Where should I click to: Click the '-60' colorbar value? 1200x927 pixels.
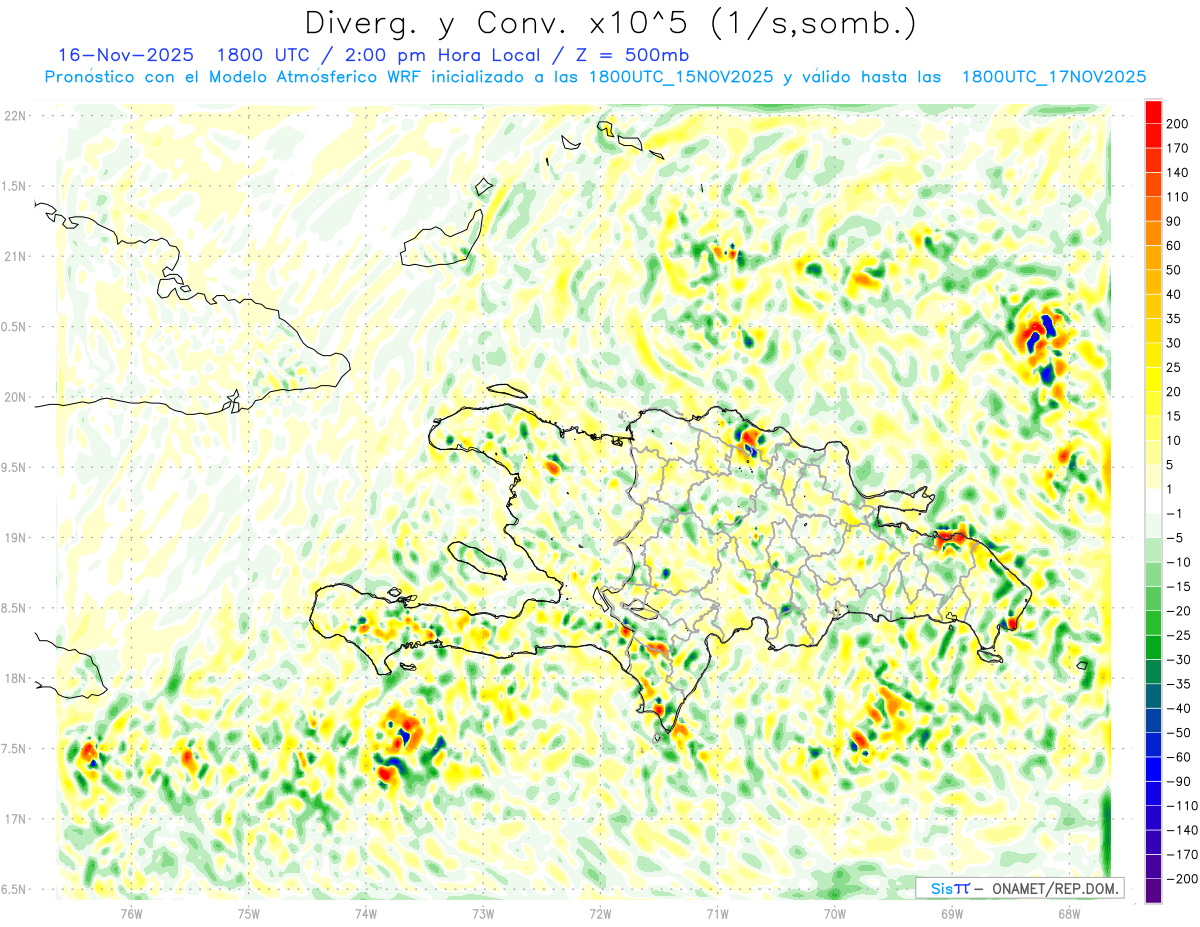click(1179, 757)
